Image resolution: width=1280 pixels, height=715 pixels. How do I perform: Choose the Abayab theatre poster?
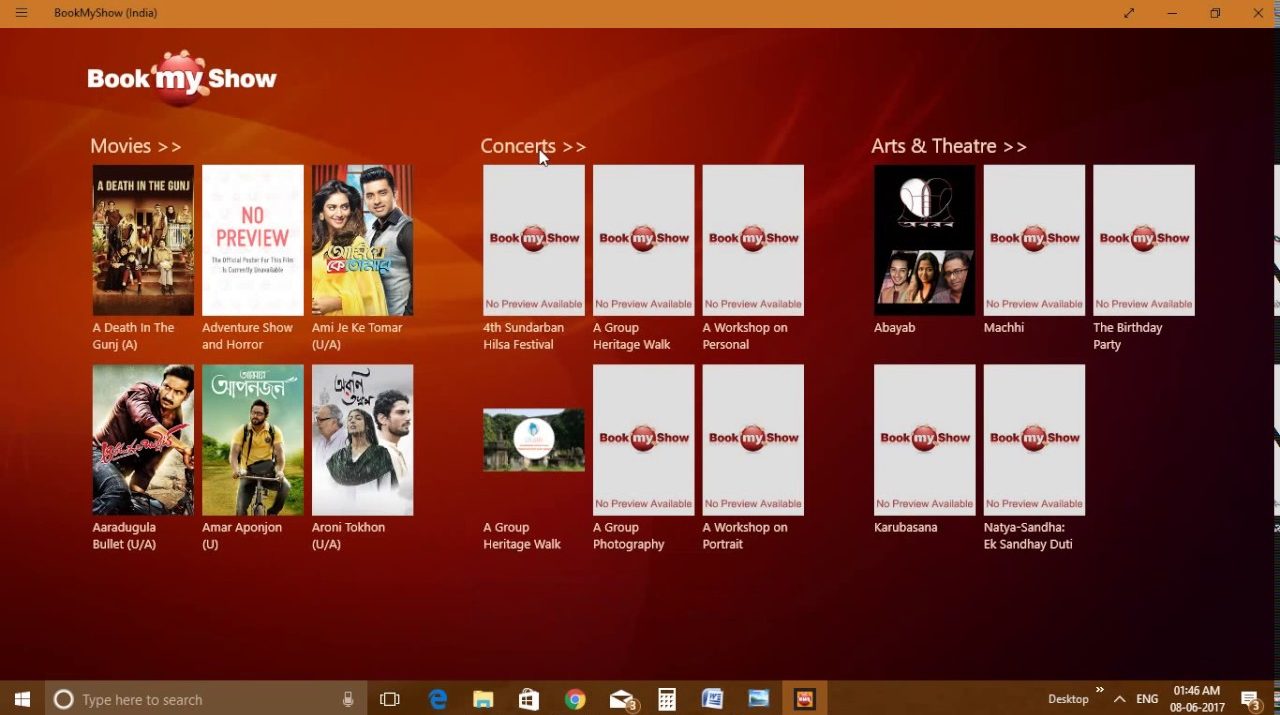924,240
